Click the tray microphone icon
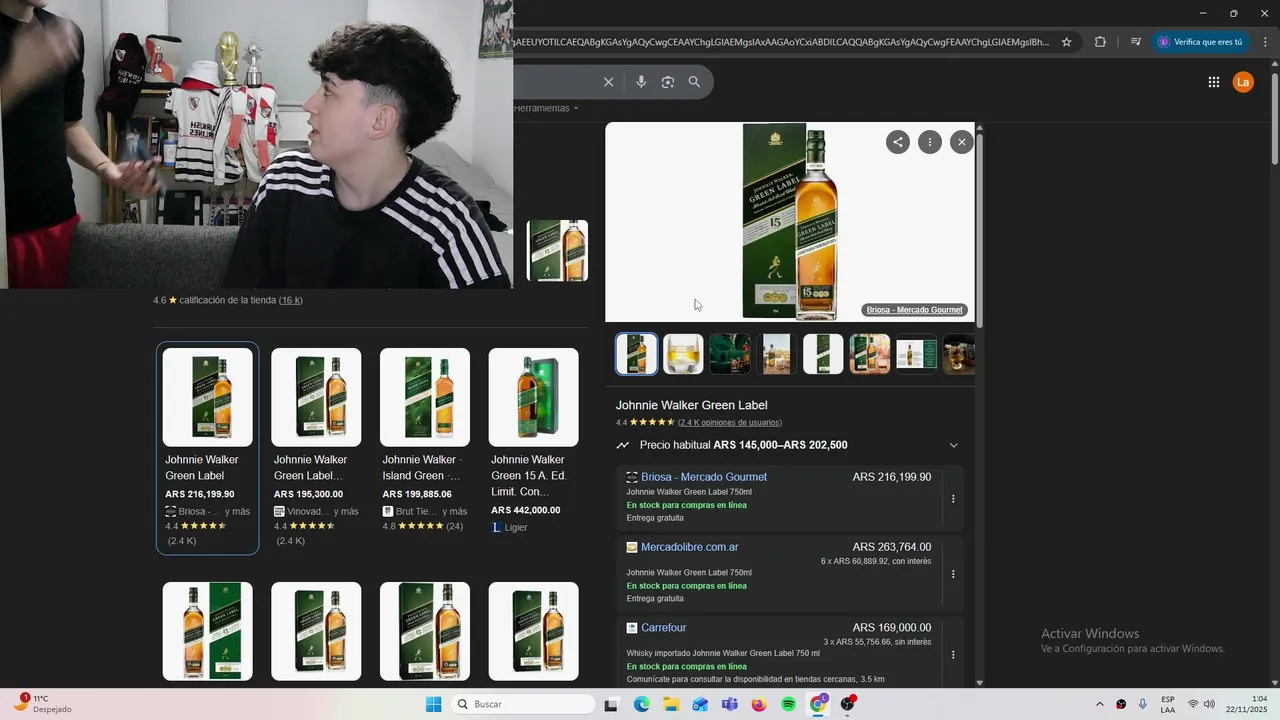1280x720 pixels. pos(1143,704)
